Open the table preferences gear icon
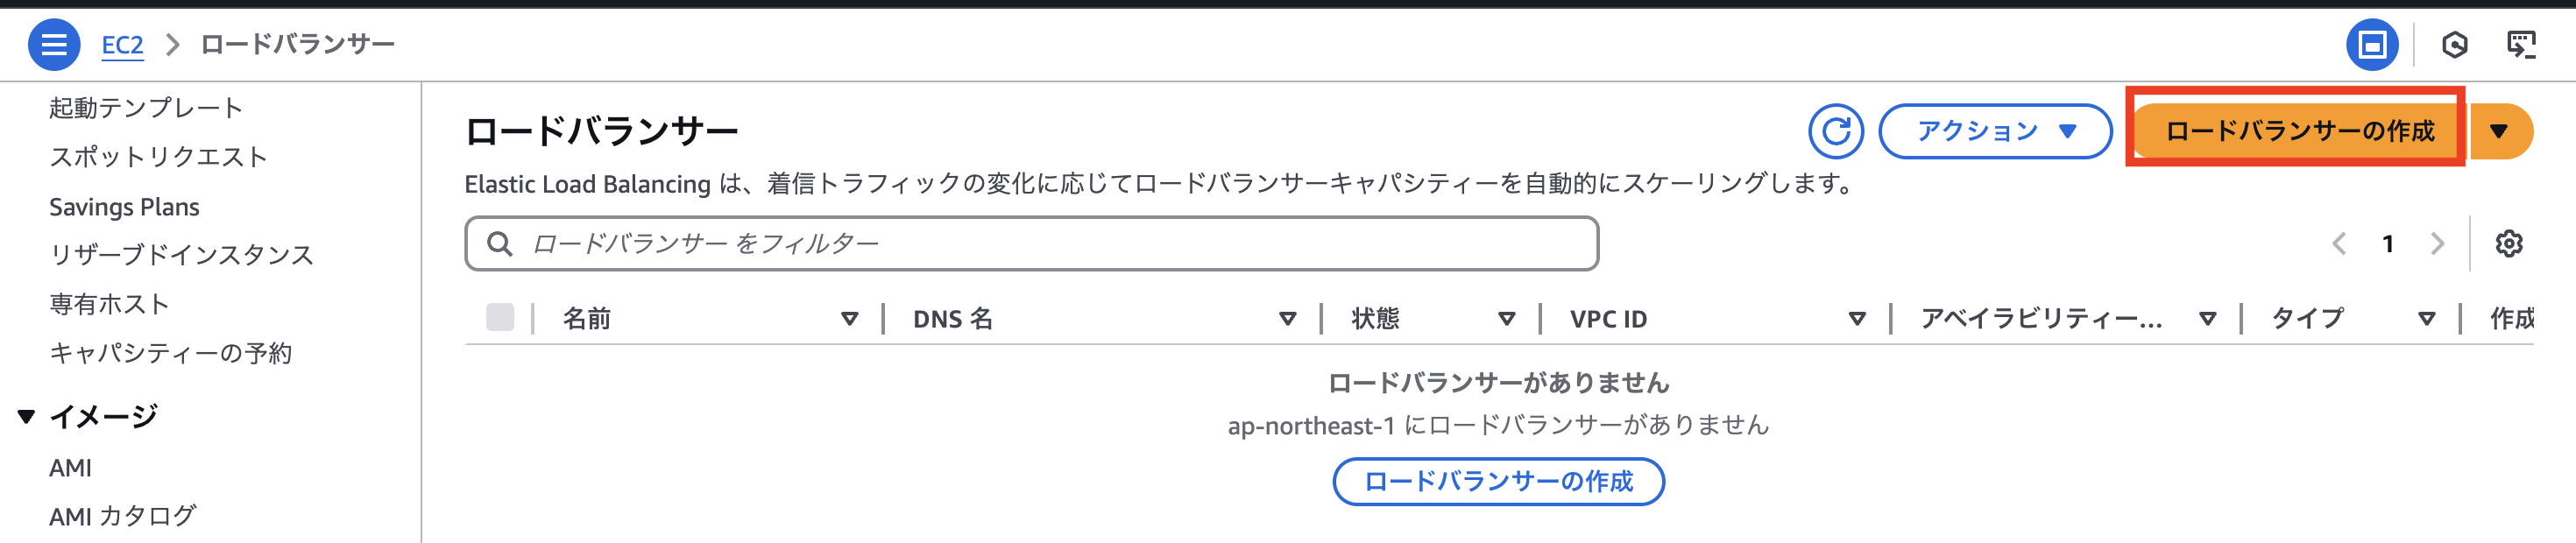The image size is (2576, 543). click(2508, 243)
